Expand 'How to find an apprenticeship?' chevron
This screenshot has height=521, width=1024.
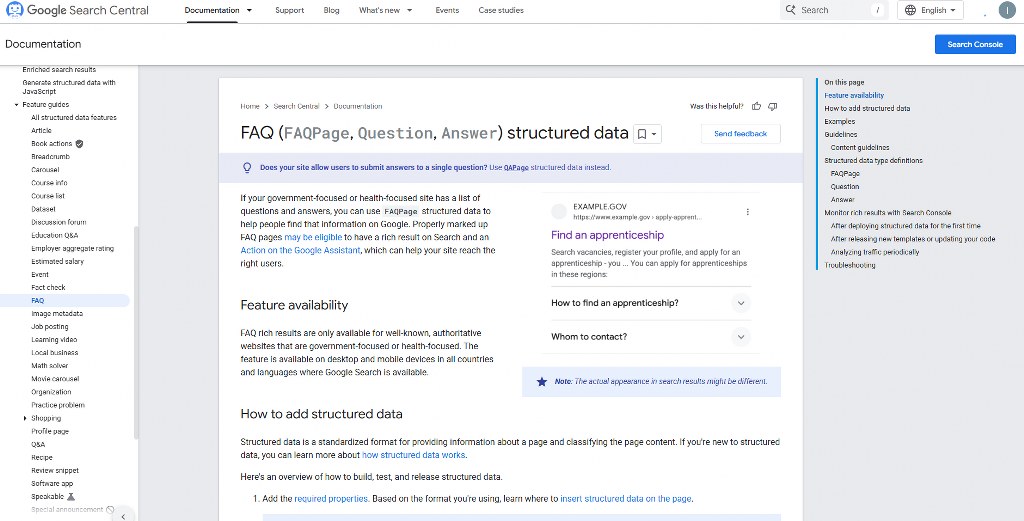[x=740, y=303]
